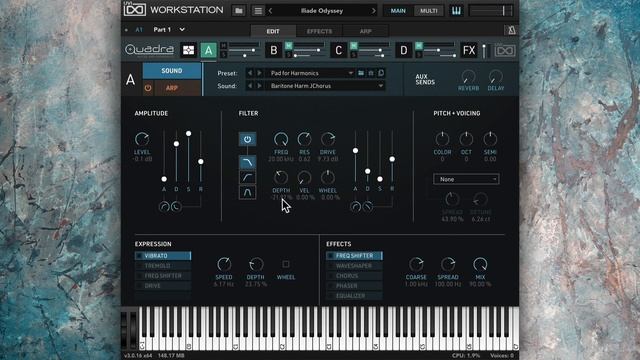640x360 pixels.
Task: Click the amplitude LEVEL knob
Action: (x=142, y=139)
